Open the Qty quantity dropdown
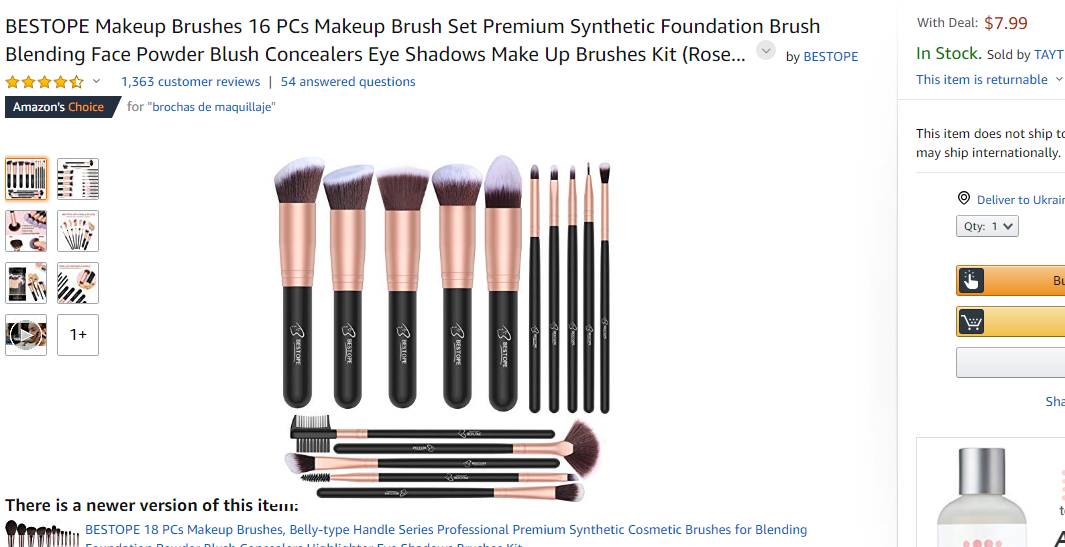Image resolution: width=1065 pixels, height=547 pixels. [988, 226]
